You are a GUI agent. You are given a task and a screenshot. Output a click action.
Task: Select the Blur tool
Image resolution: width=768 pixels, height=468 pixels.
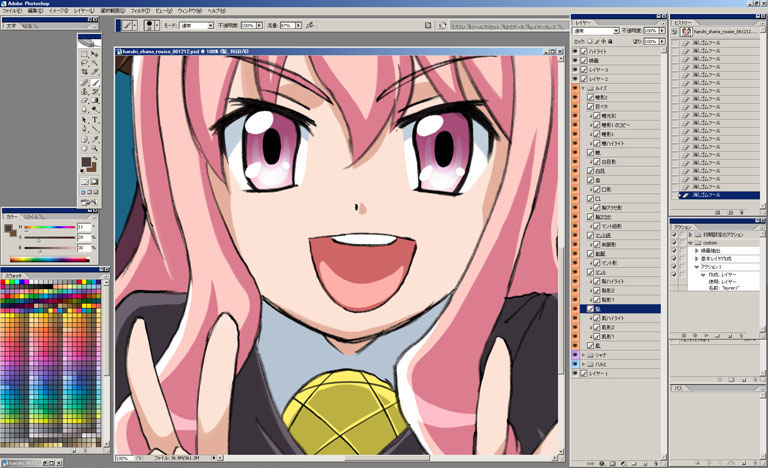85,109
